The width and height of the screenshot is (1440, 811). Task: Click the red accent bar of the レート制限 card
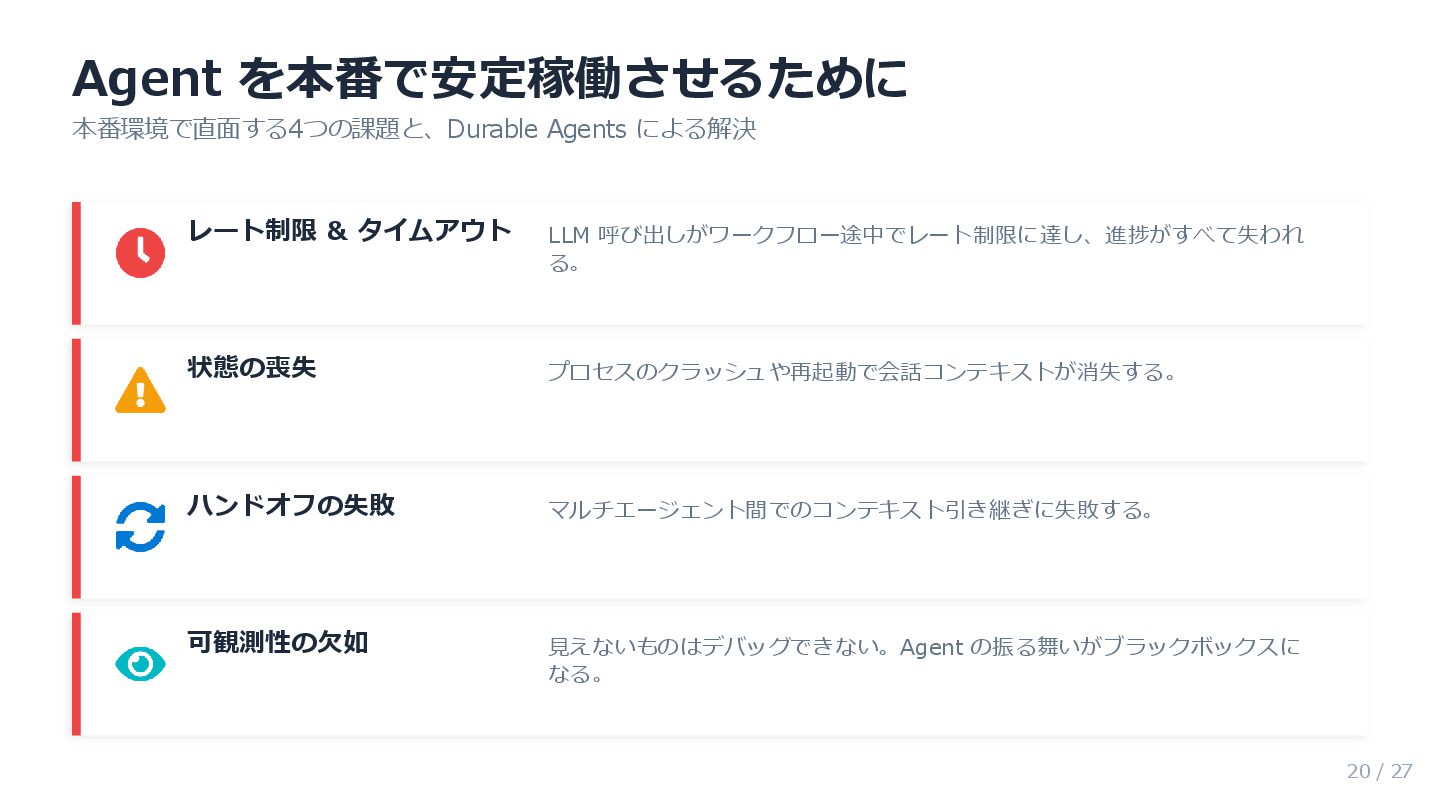(76, 263)
